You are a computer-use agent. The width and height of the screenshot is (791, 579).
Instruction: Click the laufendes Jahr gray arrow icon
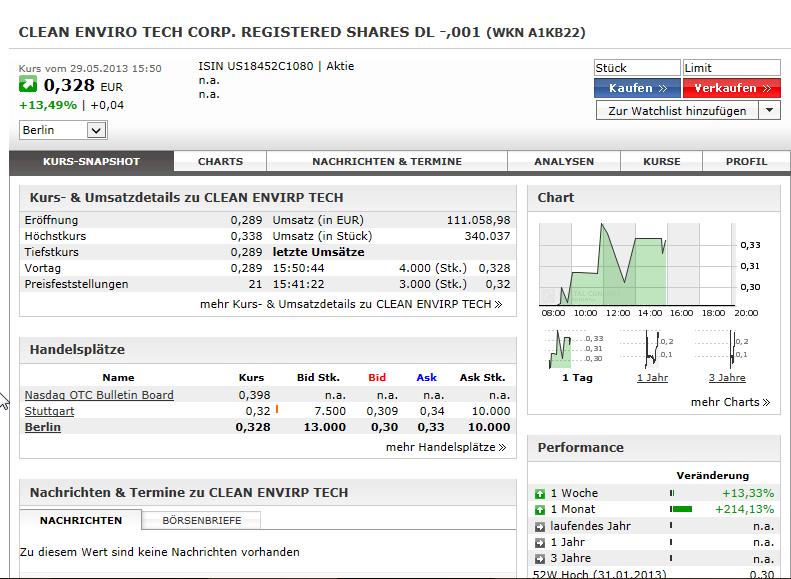point(540,526)
